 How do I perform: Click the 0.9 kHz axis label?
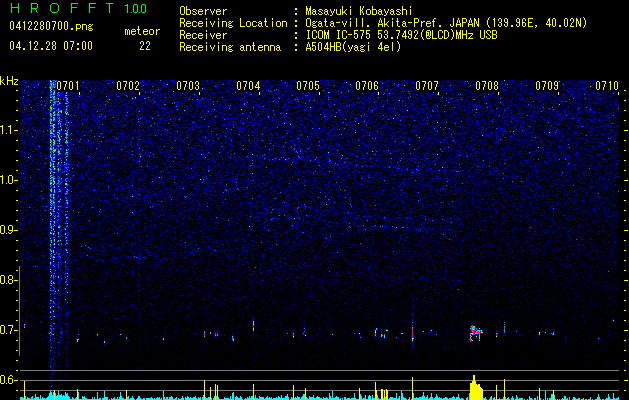tap(9, 230)
